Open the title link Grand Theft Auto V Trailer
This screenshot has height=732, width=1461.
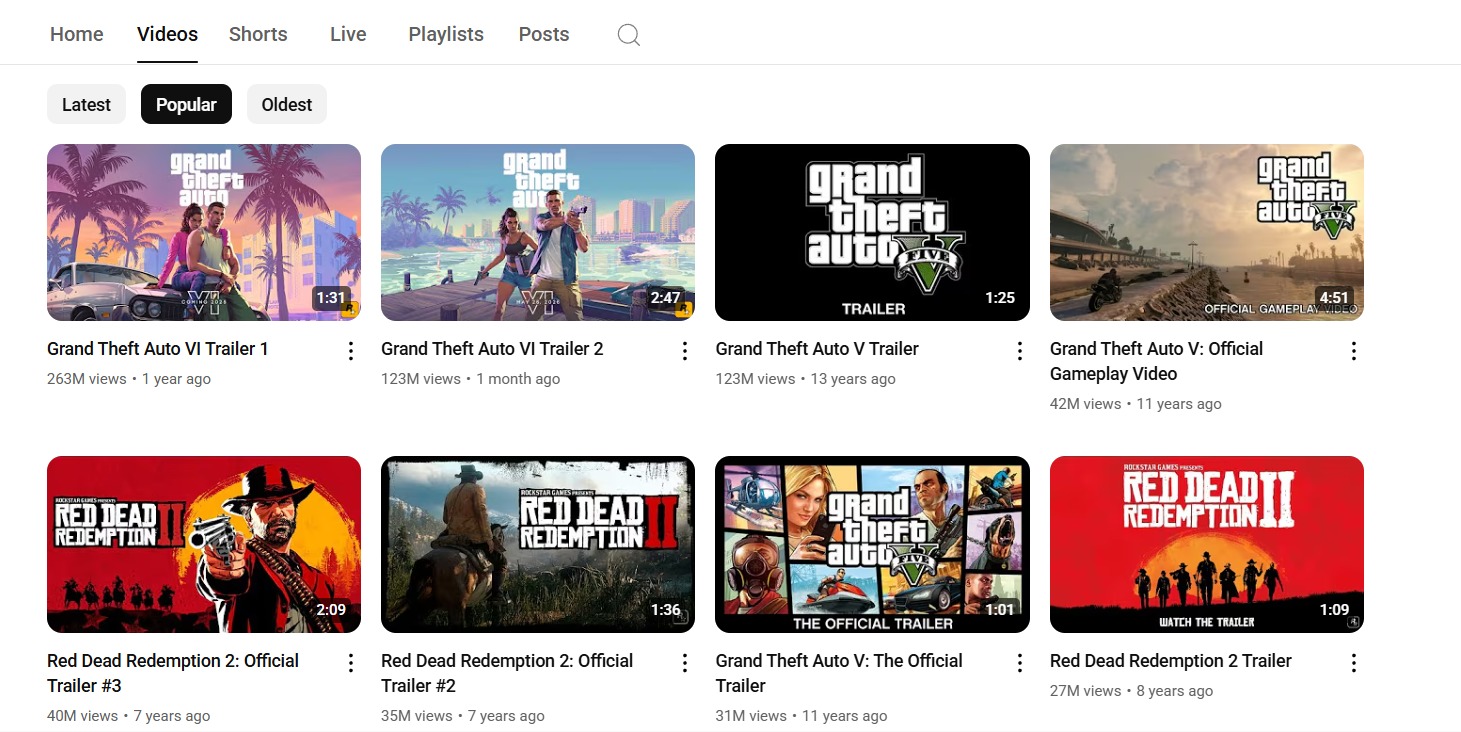click(817, 349)
